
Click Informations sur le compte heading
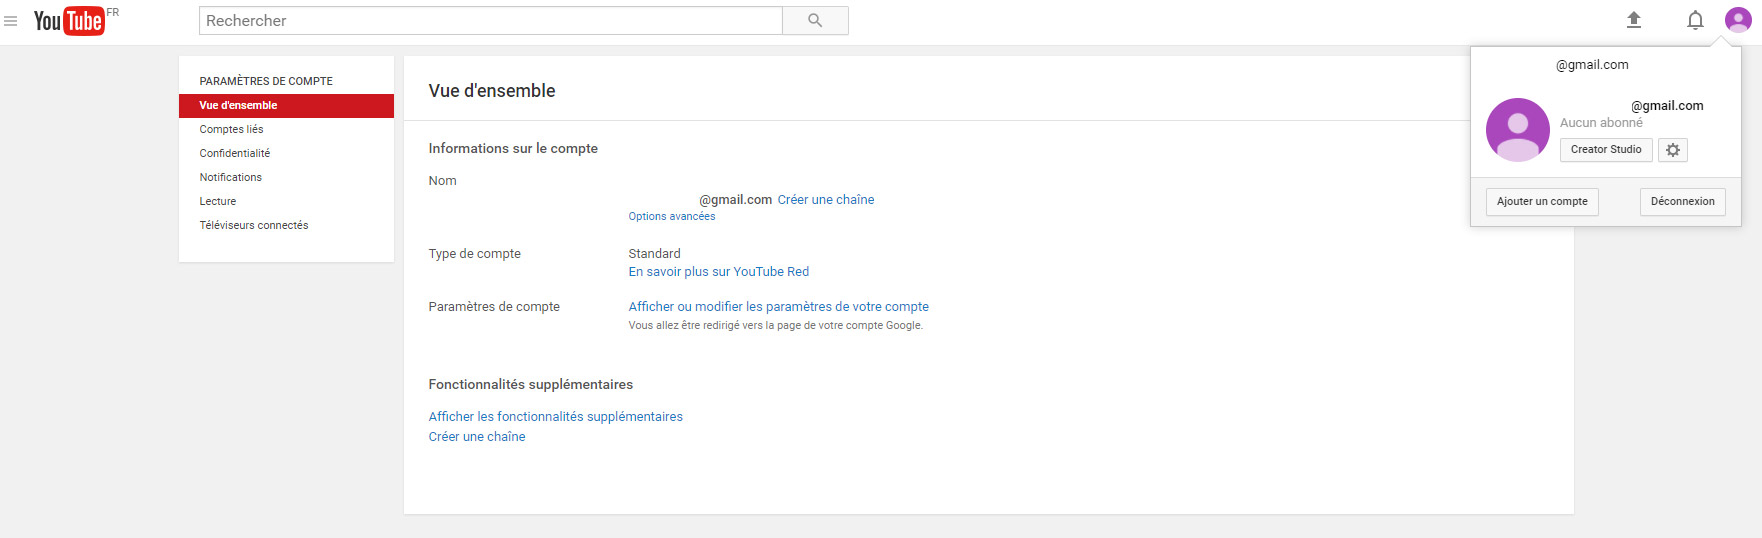[x=513, y=149]
